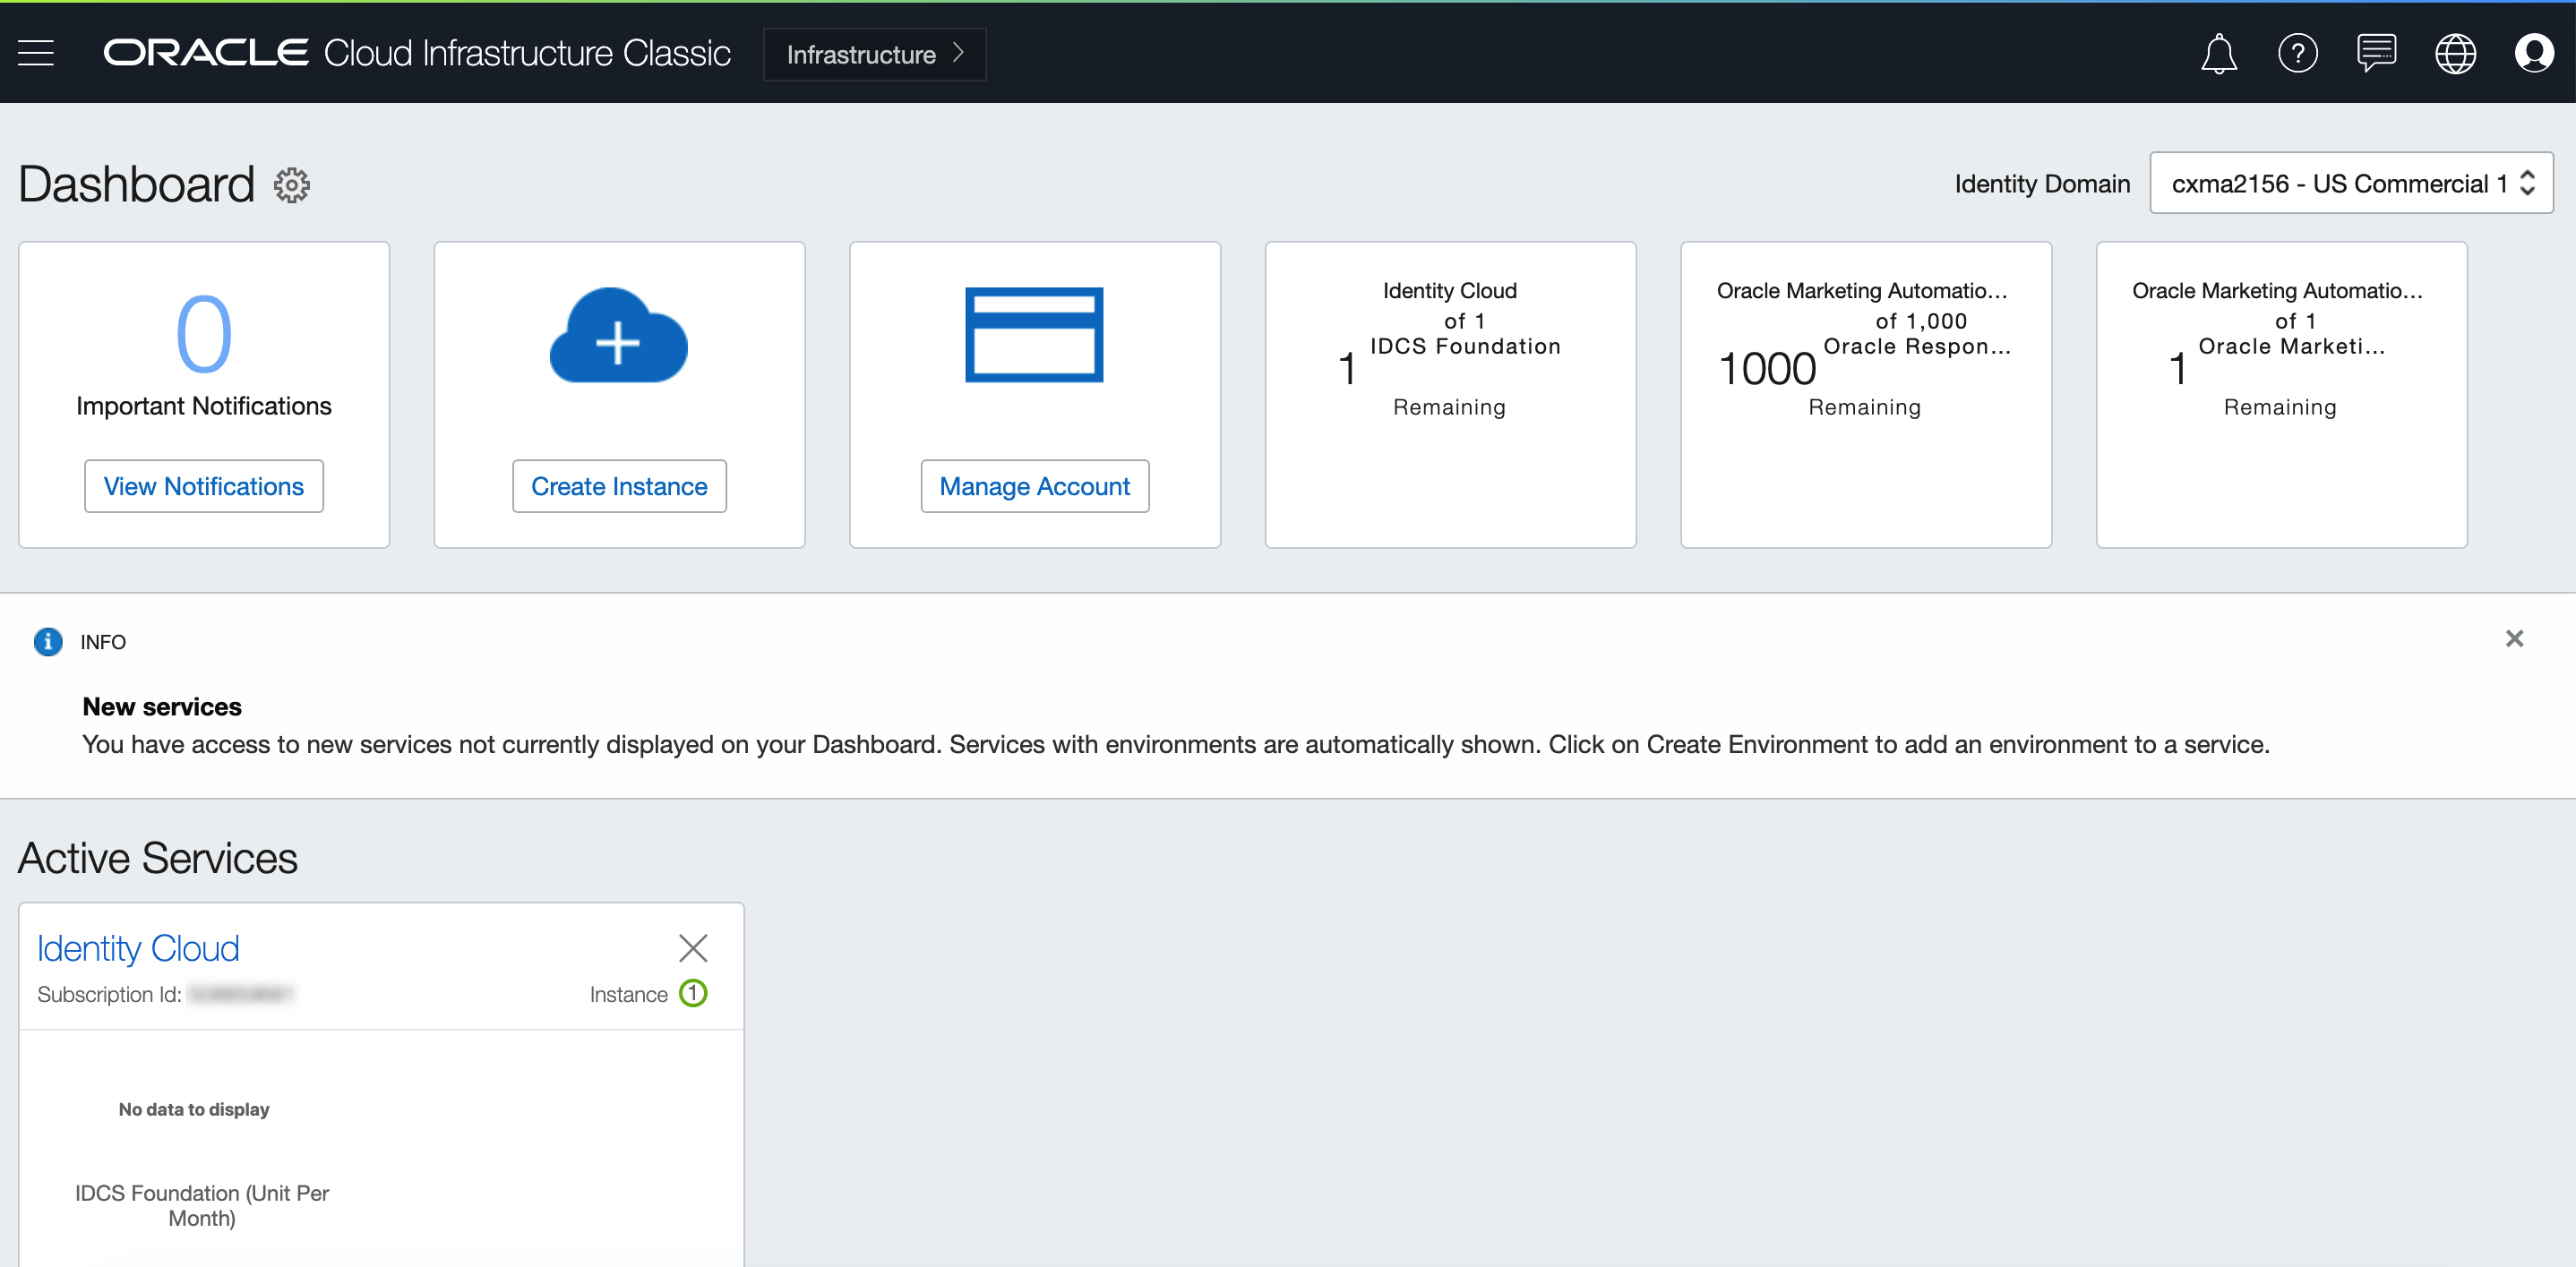Open the hamburger navigation menu

click(36, 52)
